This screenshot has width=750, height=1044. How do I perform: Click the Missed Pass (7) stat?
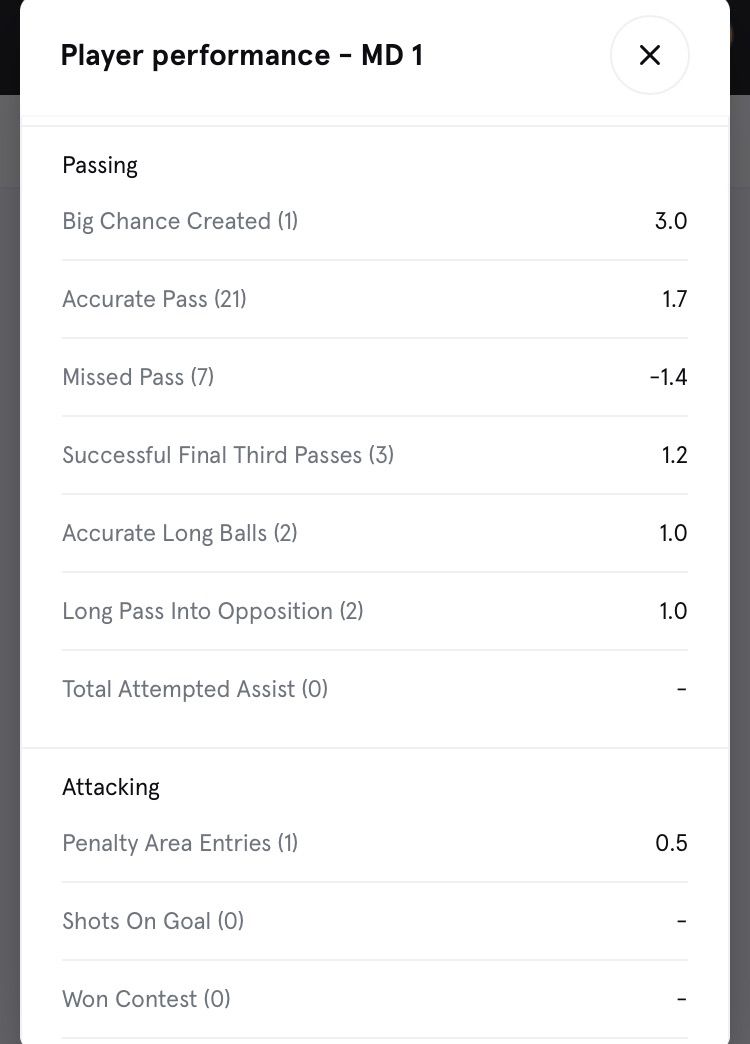point(138,377)
